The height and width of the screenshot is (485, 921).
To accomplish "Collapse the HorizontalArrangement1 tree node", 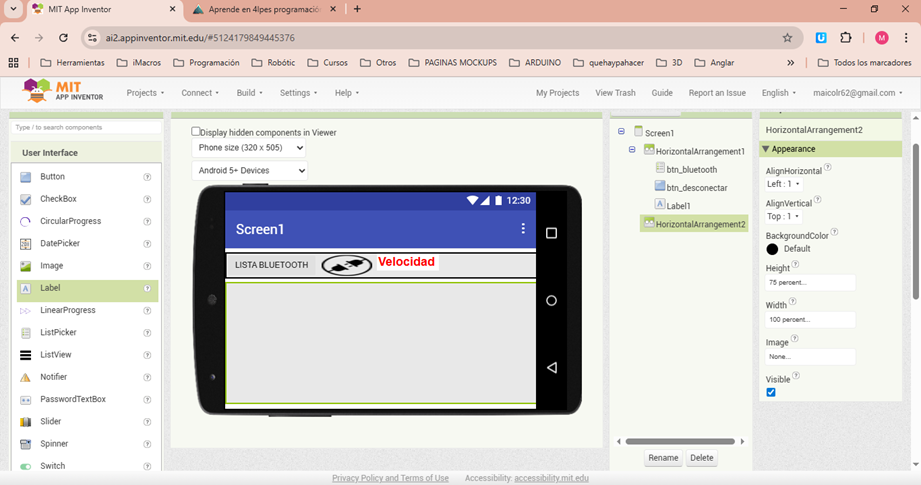I will click(x=632, y=150).
